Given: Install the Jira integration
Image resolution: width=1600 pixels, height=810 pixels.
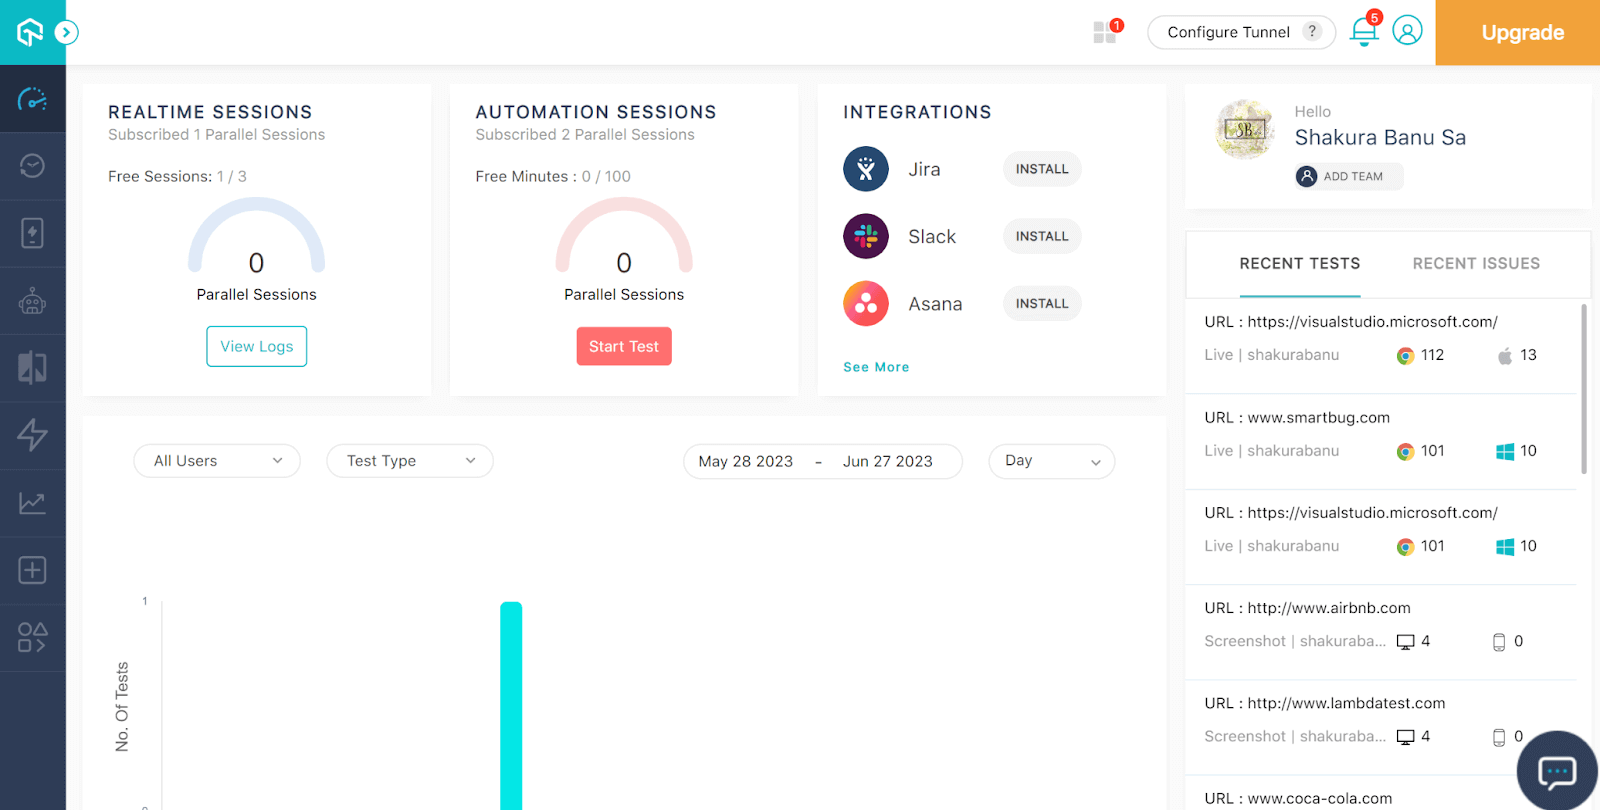Looking at the screenshot, I should [x=1042, y=169].
